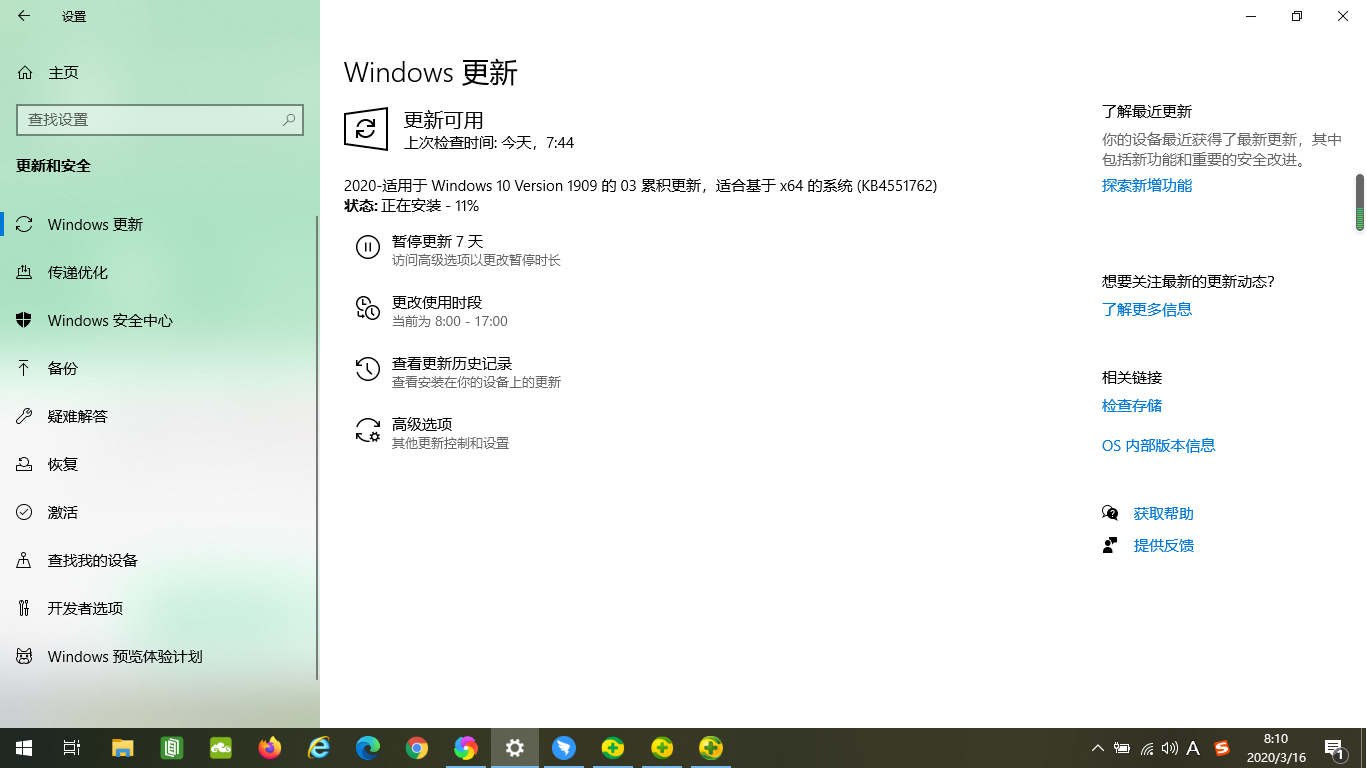This screenshot has height=768, width=1366.
Task: Click the checkmark circle icon for 激活
Action: [x=25, y=512]
